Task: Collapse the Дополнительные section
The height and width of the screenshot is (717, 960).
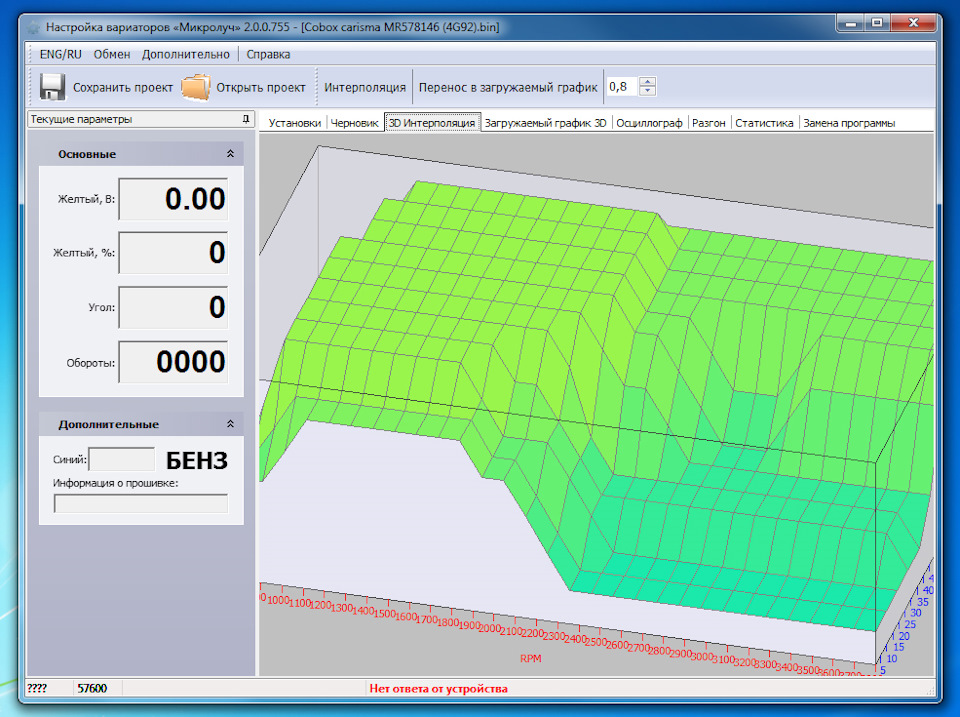Action: pyautogui.click(x=230, y=424)
